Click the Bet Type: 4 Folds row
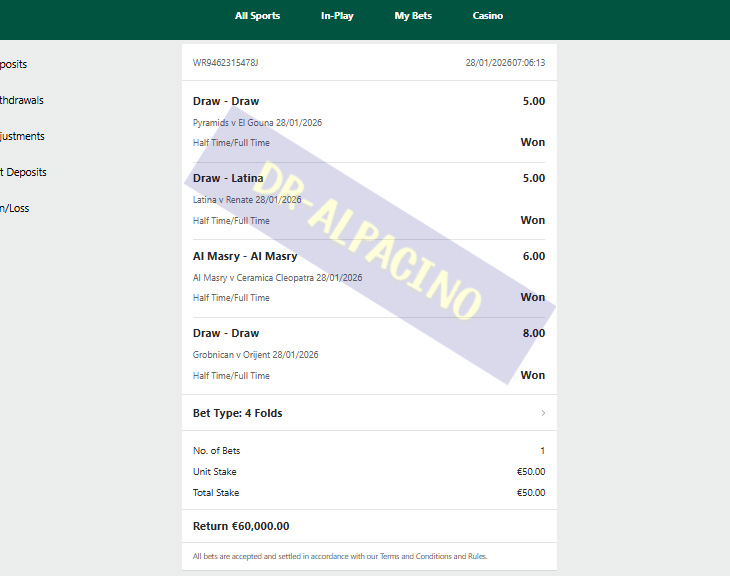The height and width of the screenshot is (576, 730). tap(369, 413)
